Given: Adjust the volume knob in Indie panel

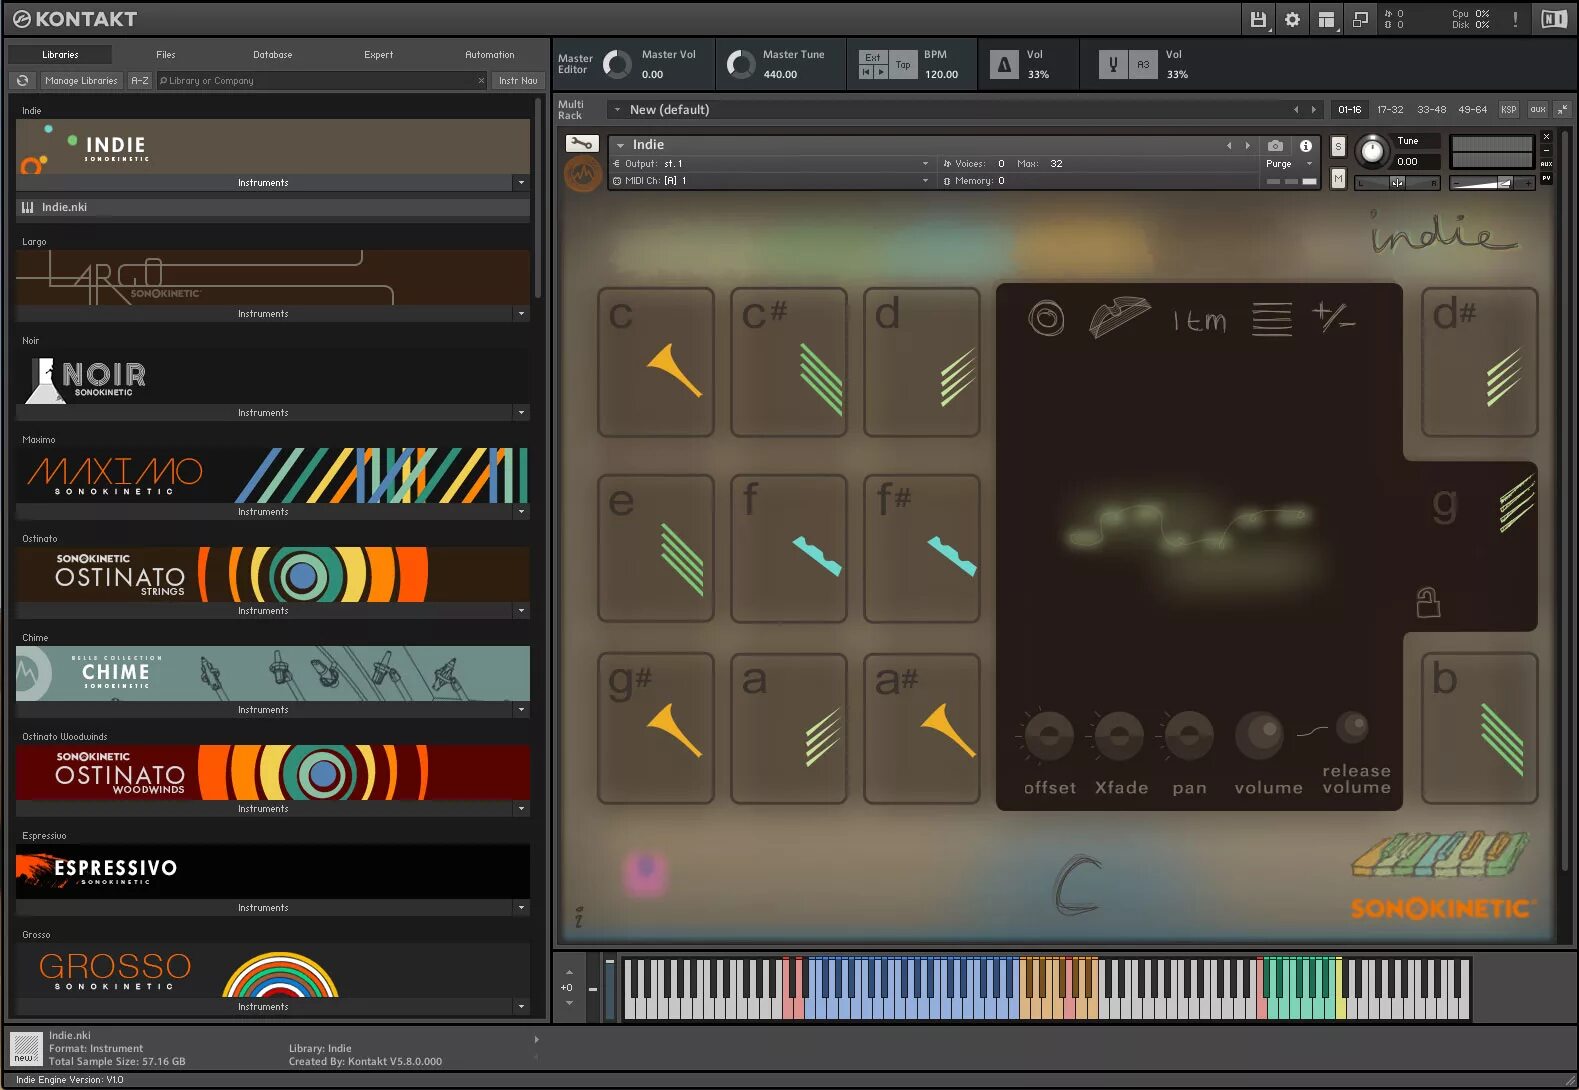Looking at the screenshot, I should [1260, 736].
